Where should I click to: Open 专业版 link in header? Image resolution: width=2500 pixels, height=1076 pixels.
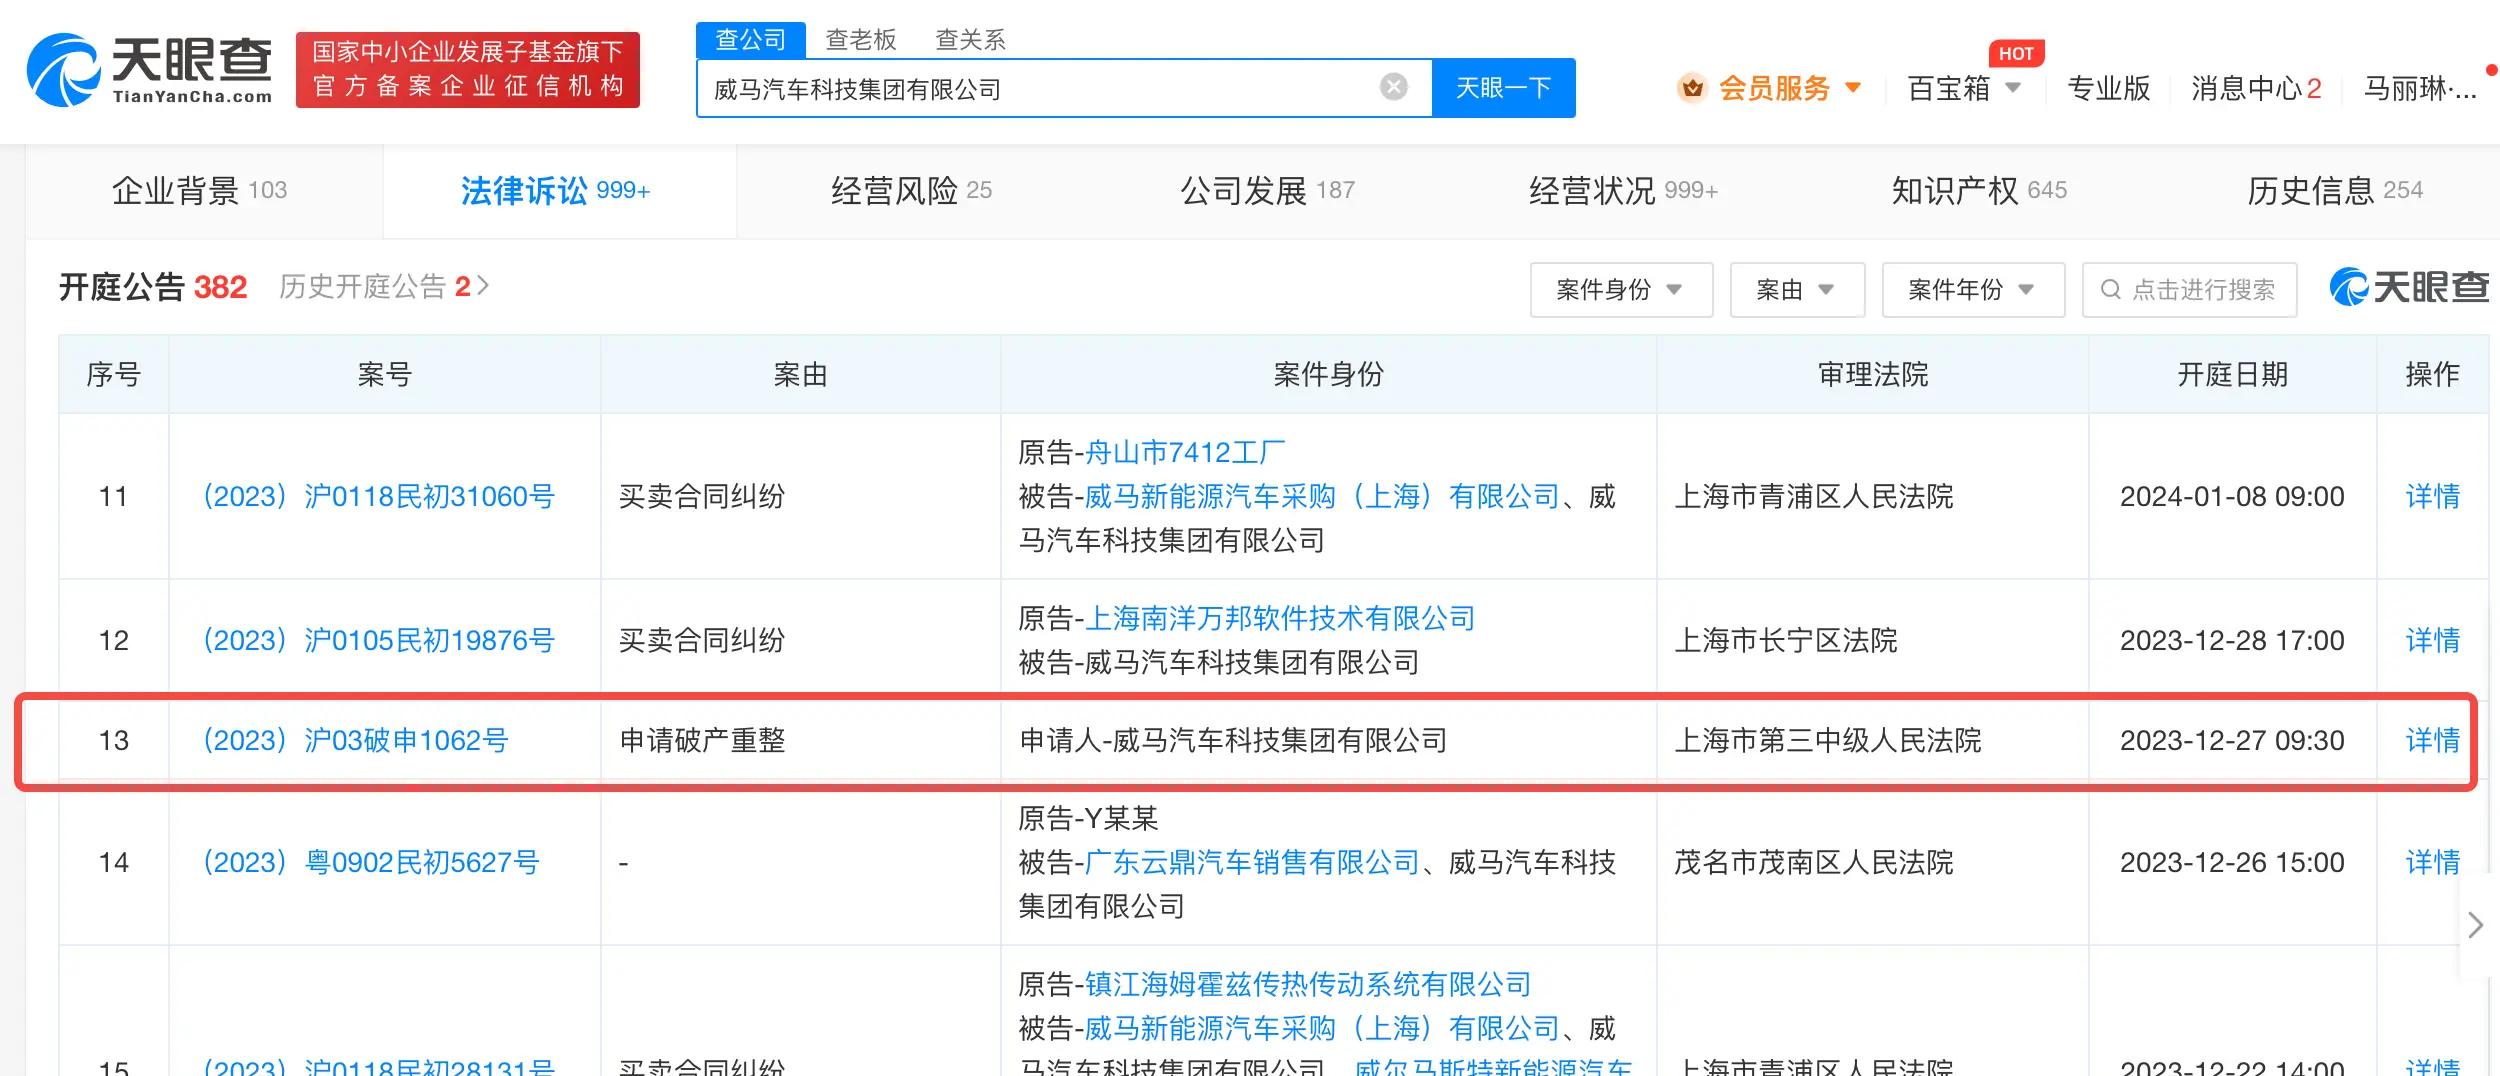pyautogui.click(x=2109, y=88)
